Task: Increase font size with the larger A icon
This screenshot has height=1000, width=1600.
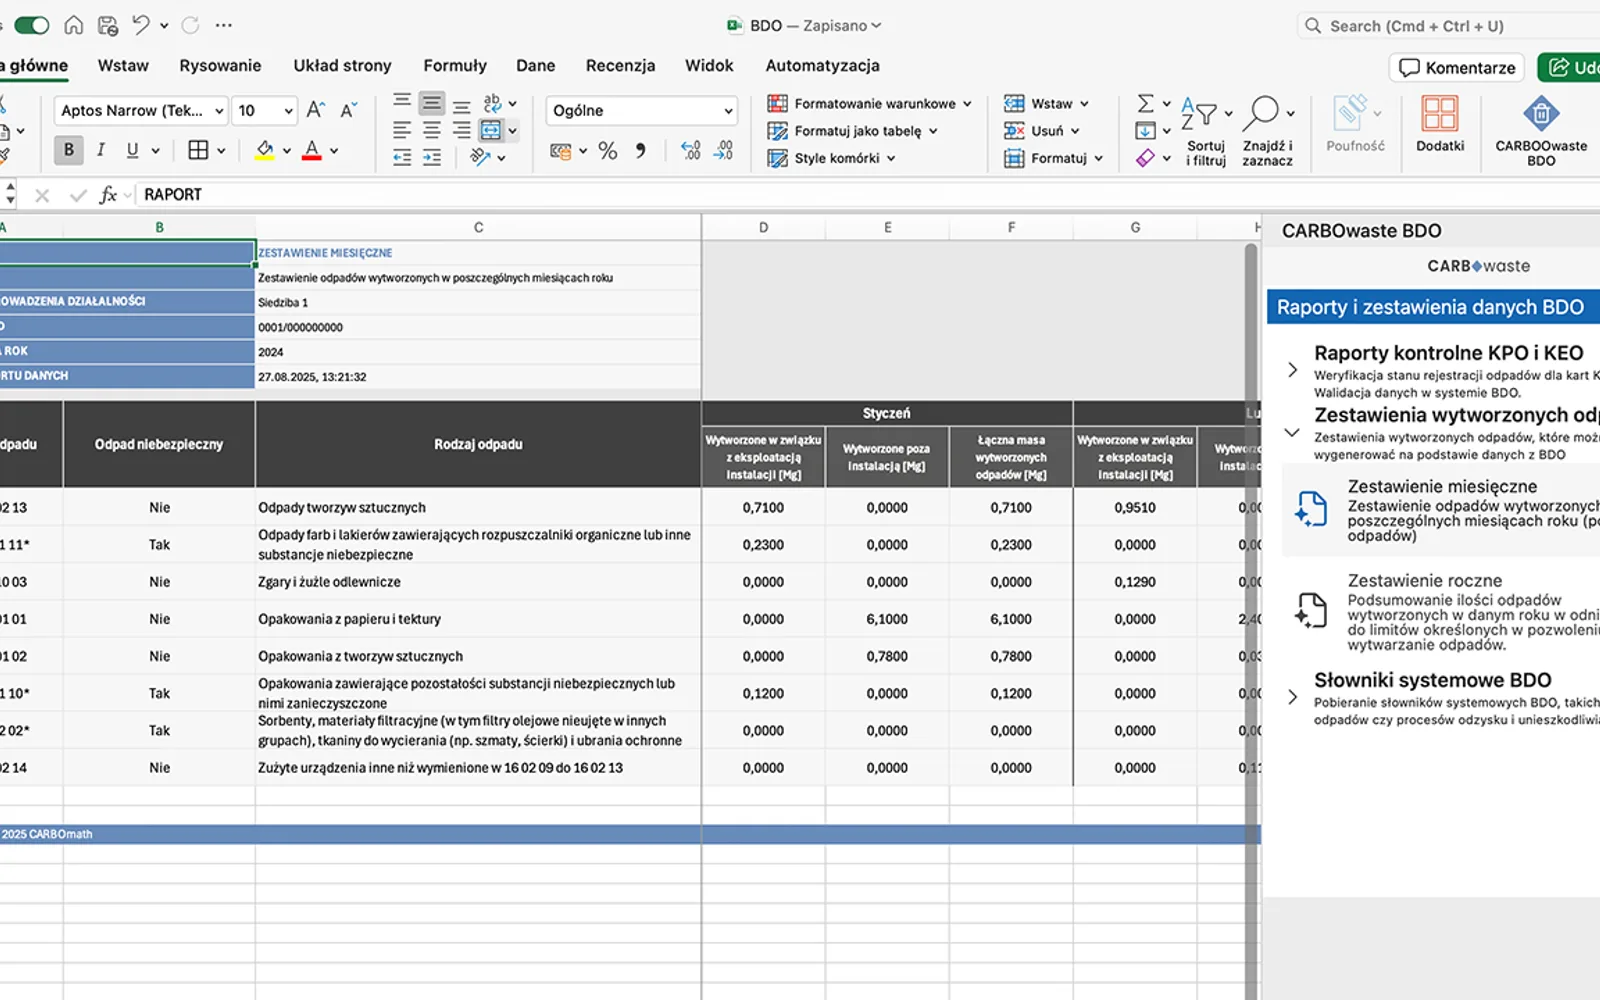Action: tap(316, 110)
